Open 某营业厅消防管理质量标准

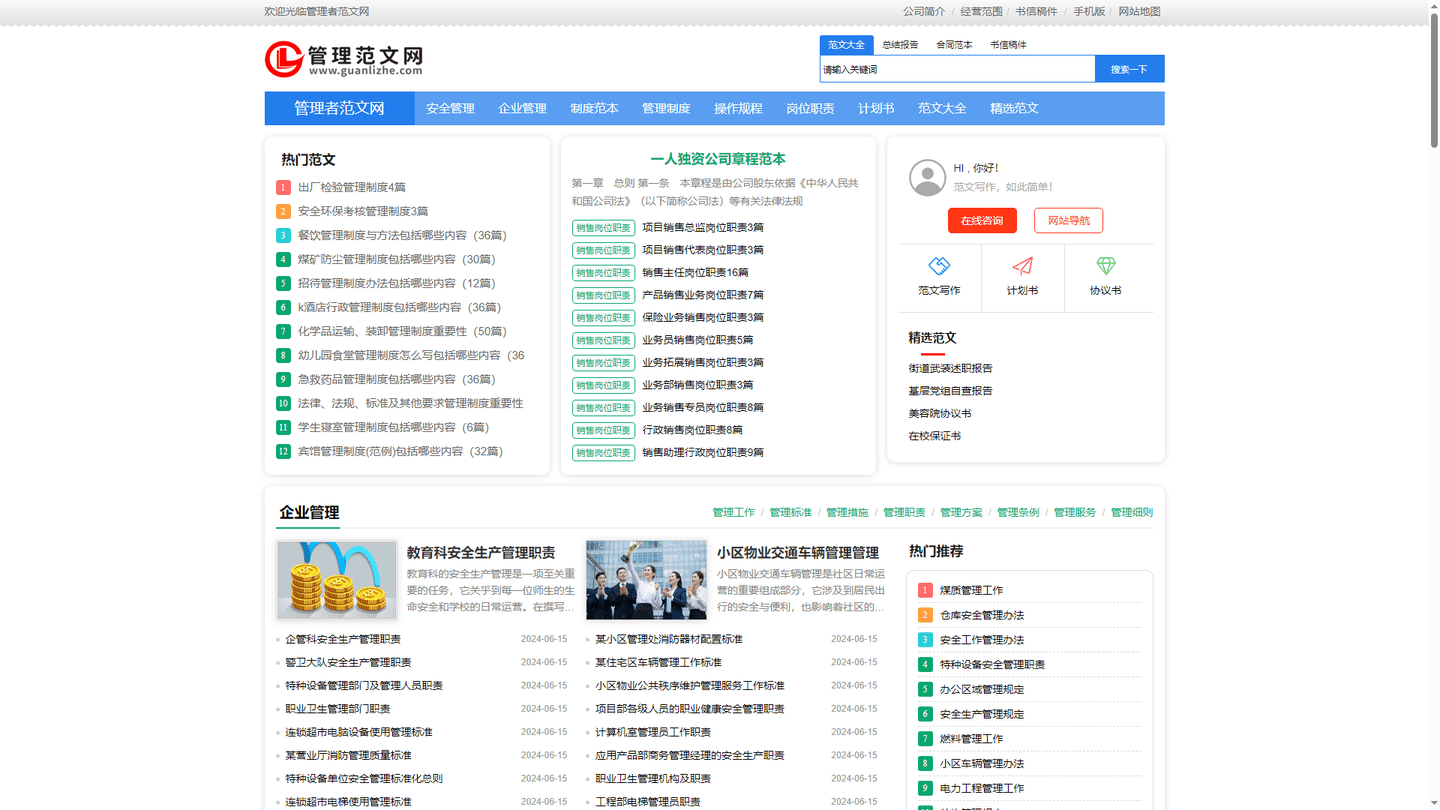(348, 755)
